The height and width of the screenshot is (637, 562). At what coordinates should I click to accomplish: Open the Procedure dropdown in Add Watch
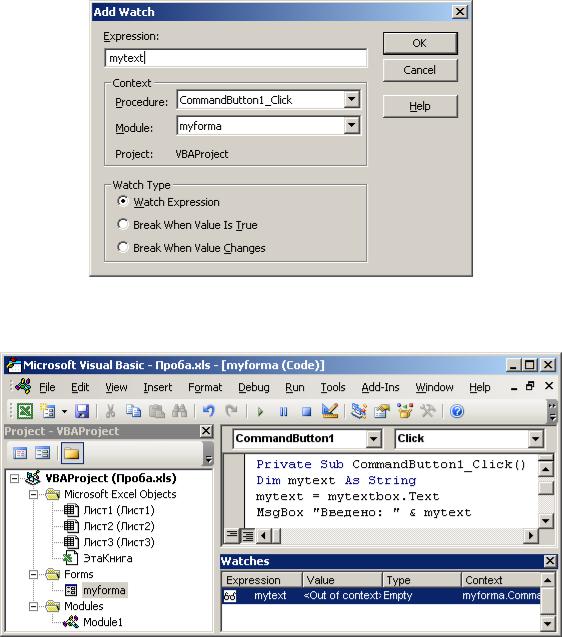pos(352,99)
